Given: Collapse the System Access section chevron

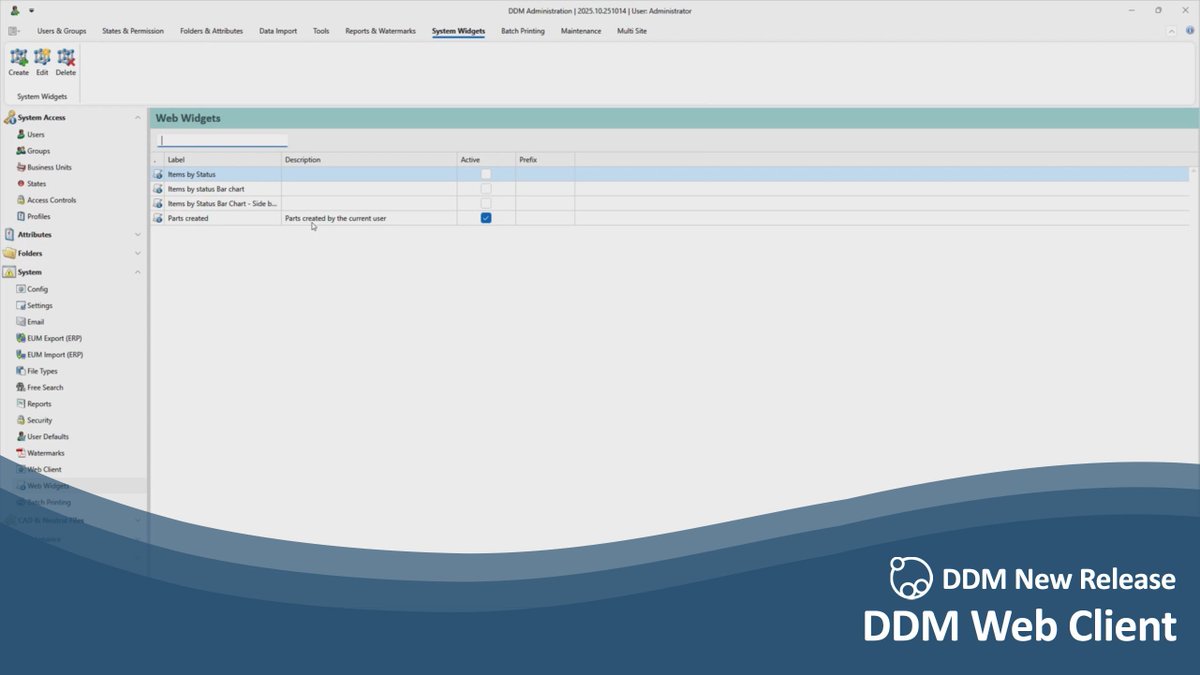Looking at the screenshot, I should pyautogui.click(x=138, y=118).
